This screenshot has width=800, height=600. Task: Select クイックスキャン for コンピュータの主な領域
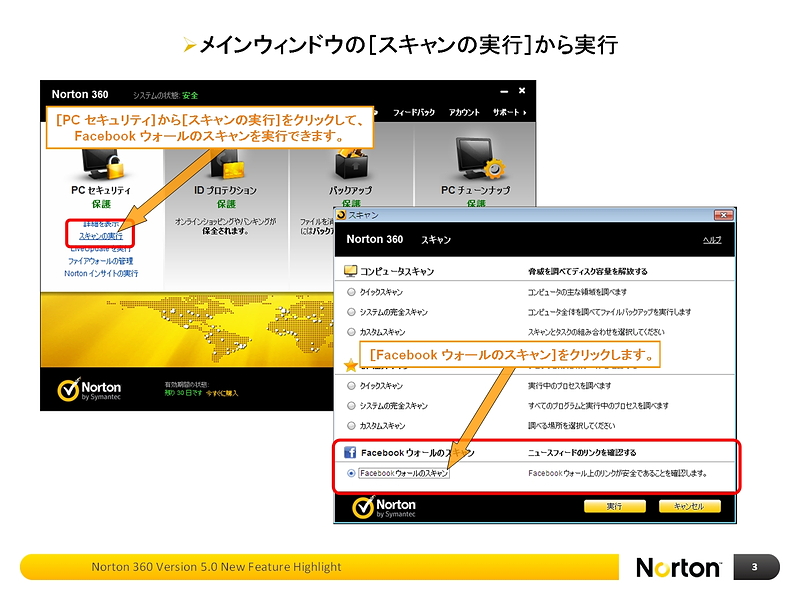pyautogui.click(x=351, y=292)
